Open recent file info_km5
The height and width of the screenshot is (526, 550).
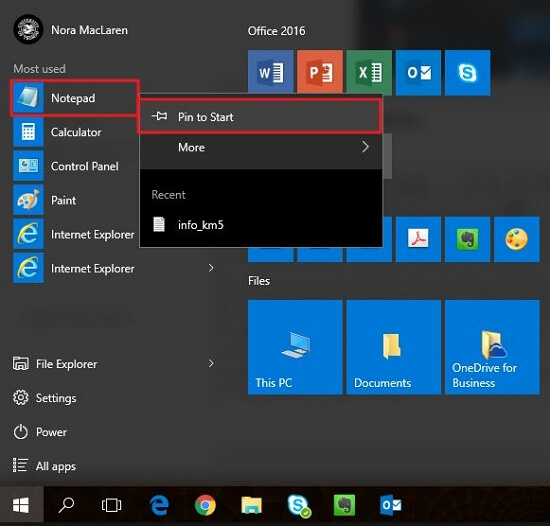pyautogui.click(x=261, y=224)
